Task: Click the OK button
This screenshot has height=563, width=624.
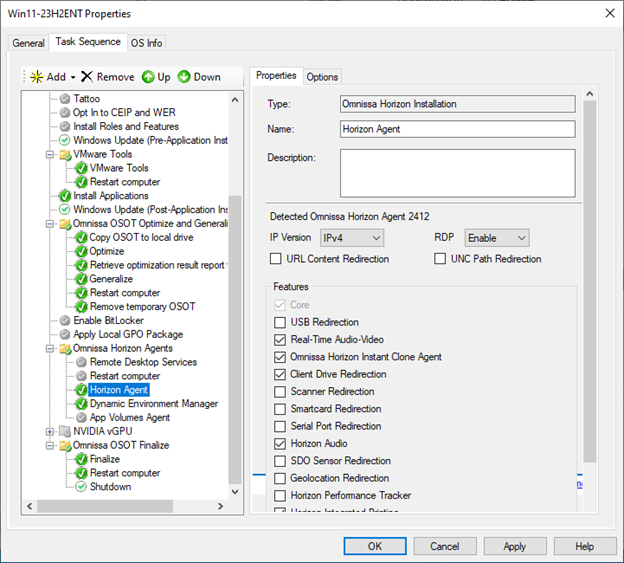Action: click(375, 546)
